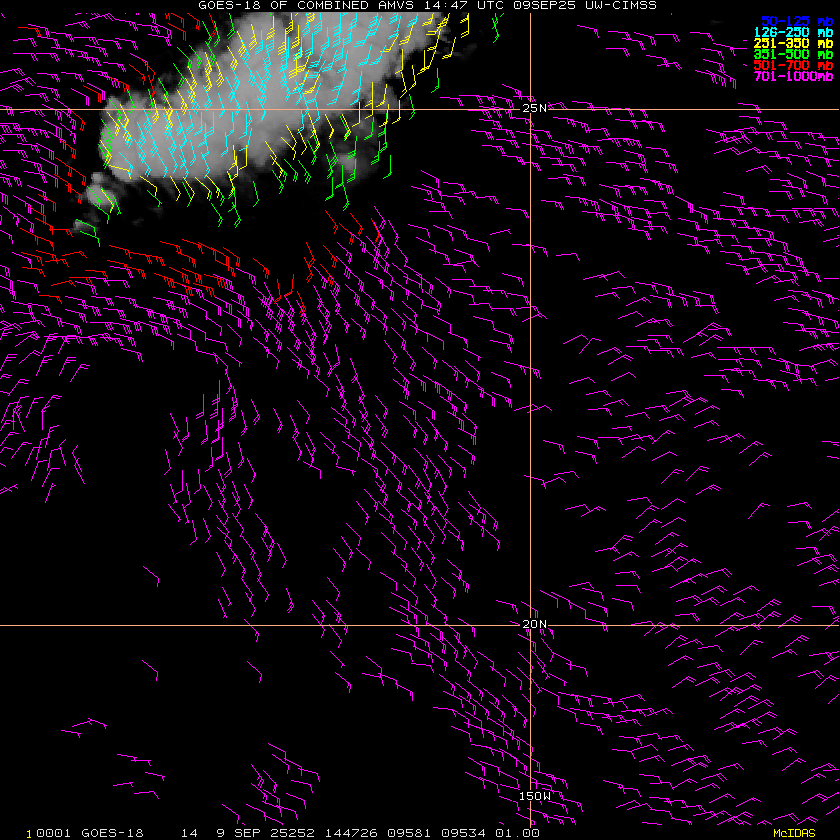840x840 pixels.
Task: Click the blue 50-125 mb legend entry
Action: coord(797,21)
